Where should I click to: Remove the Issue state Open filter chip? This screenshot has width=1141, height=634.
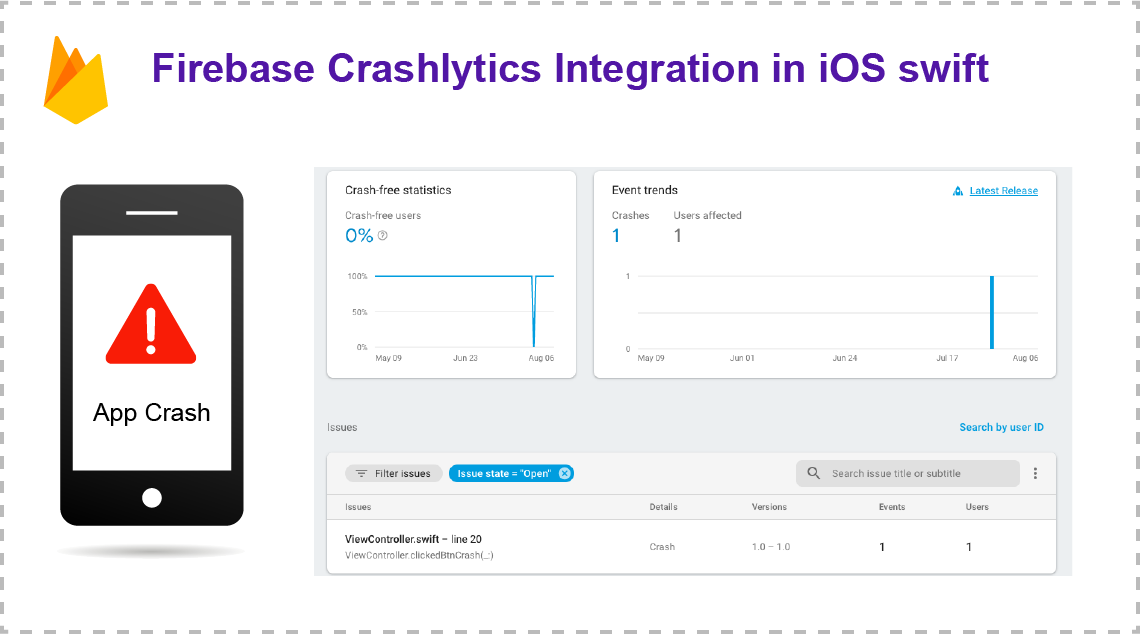tap(565, 473)
